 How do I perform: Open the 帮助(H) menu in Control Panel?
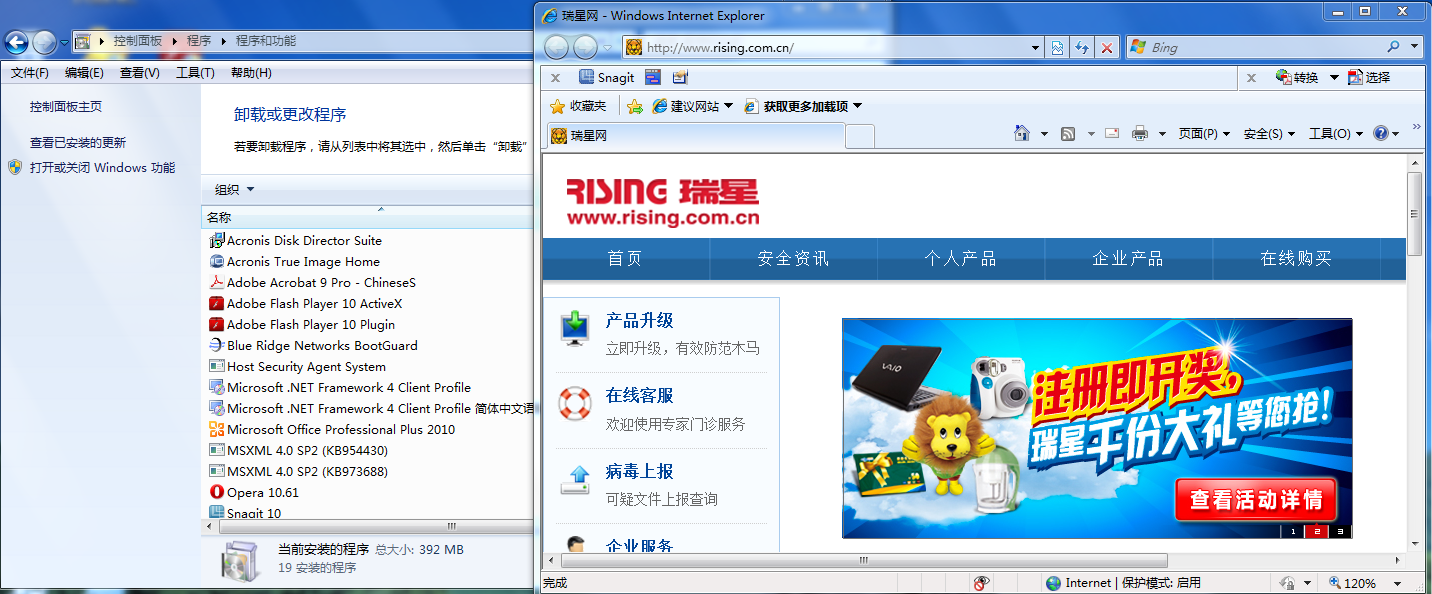pyautogui.click(x=251, y=73)
